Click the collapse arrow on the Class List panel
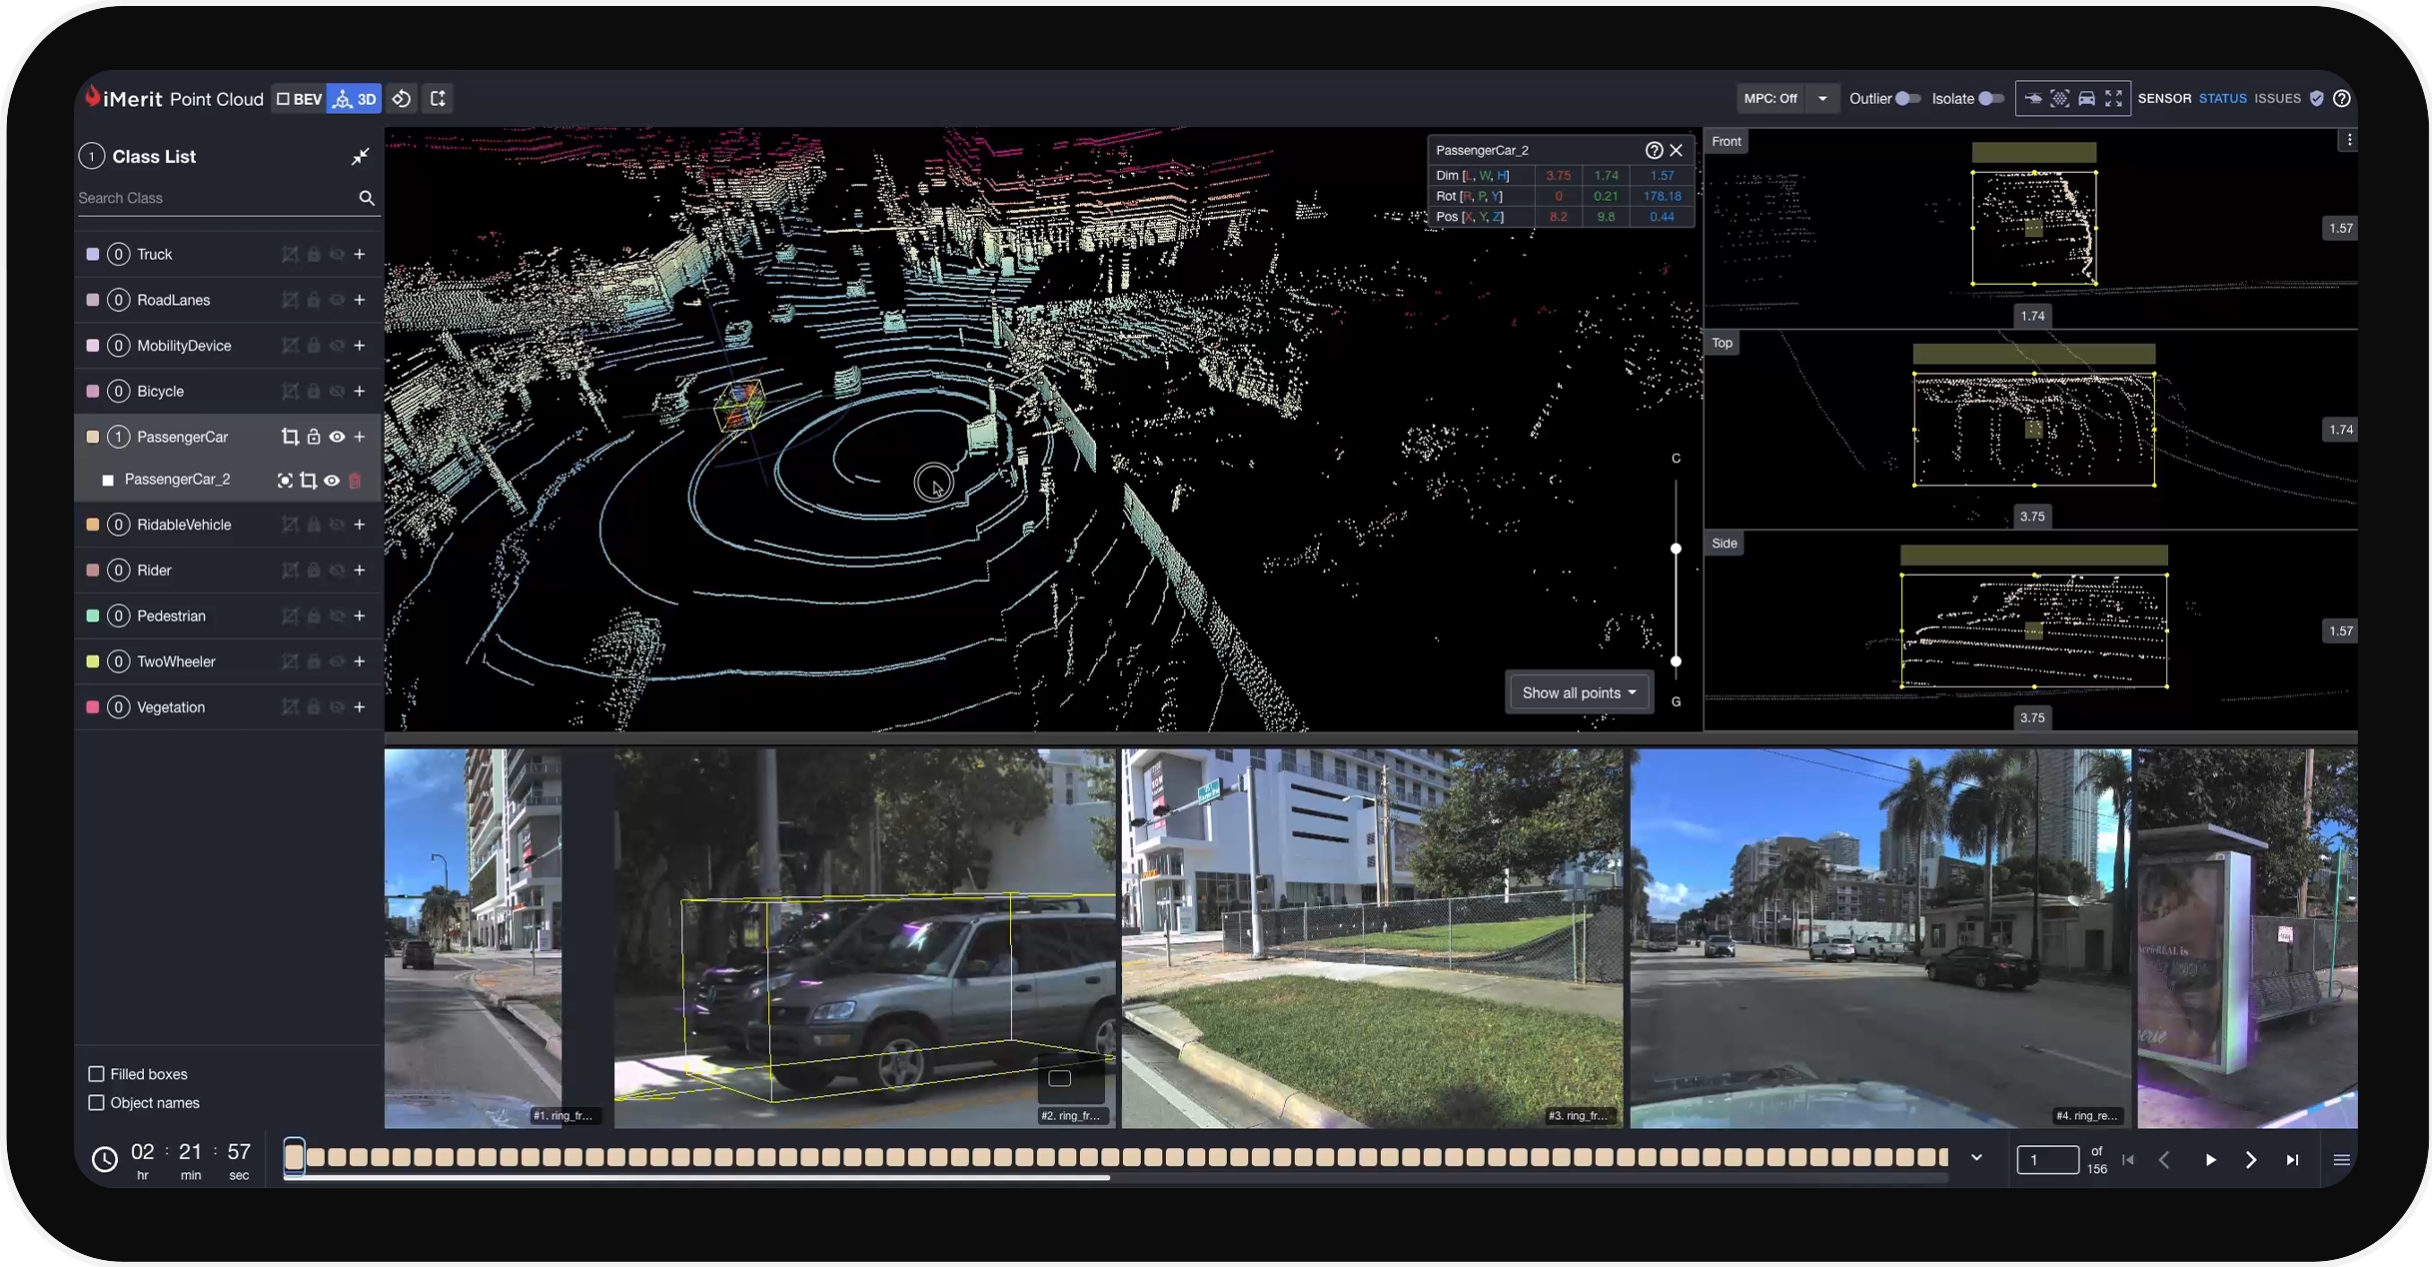2432x1267 pixels. [x=360, y=156]
